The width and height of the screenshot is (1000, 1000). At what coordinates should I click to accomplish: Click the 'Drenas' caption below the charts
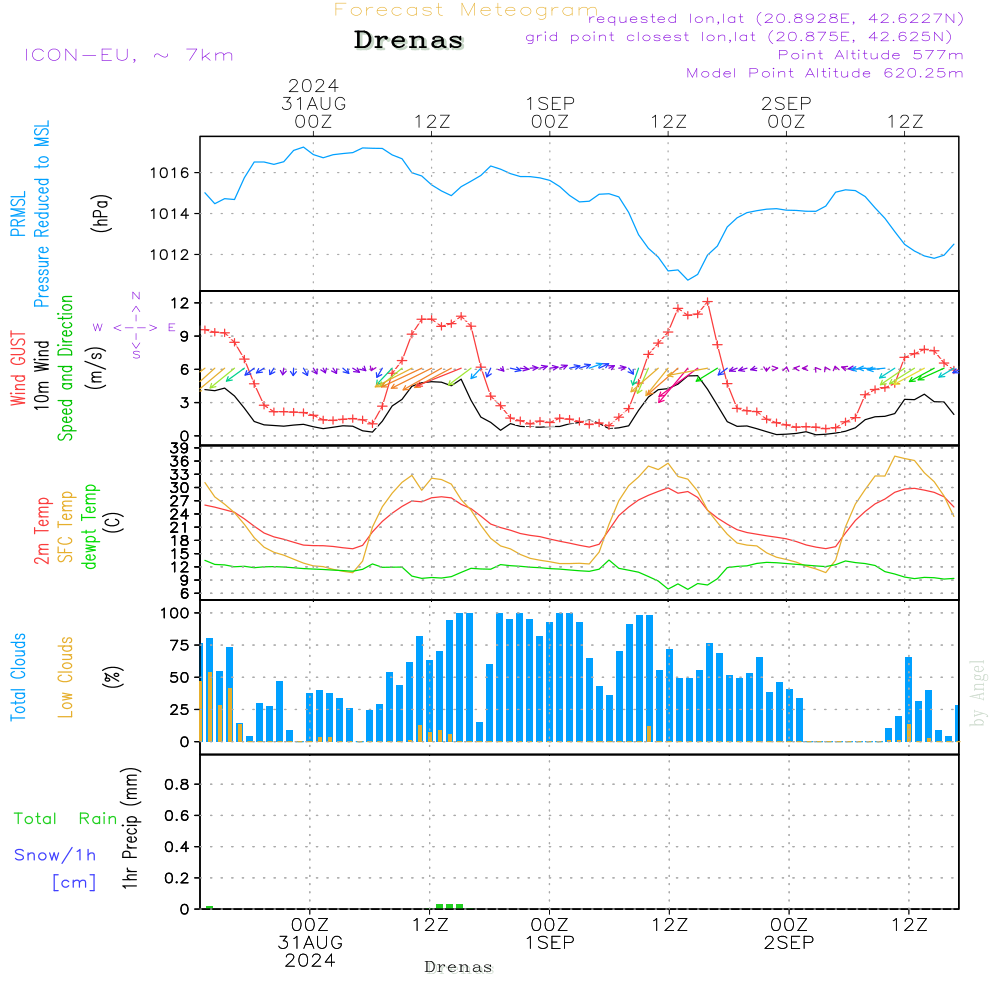coord(459,967)
